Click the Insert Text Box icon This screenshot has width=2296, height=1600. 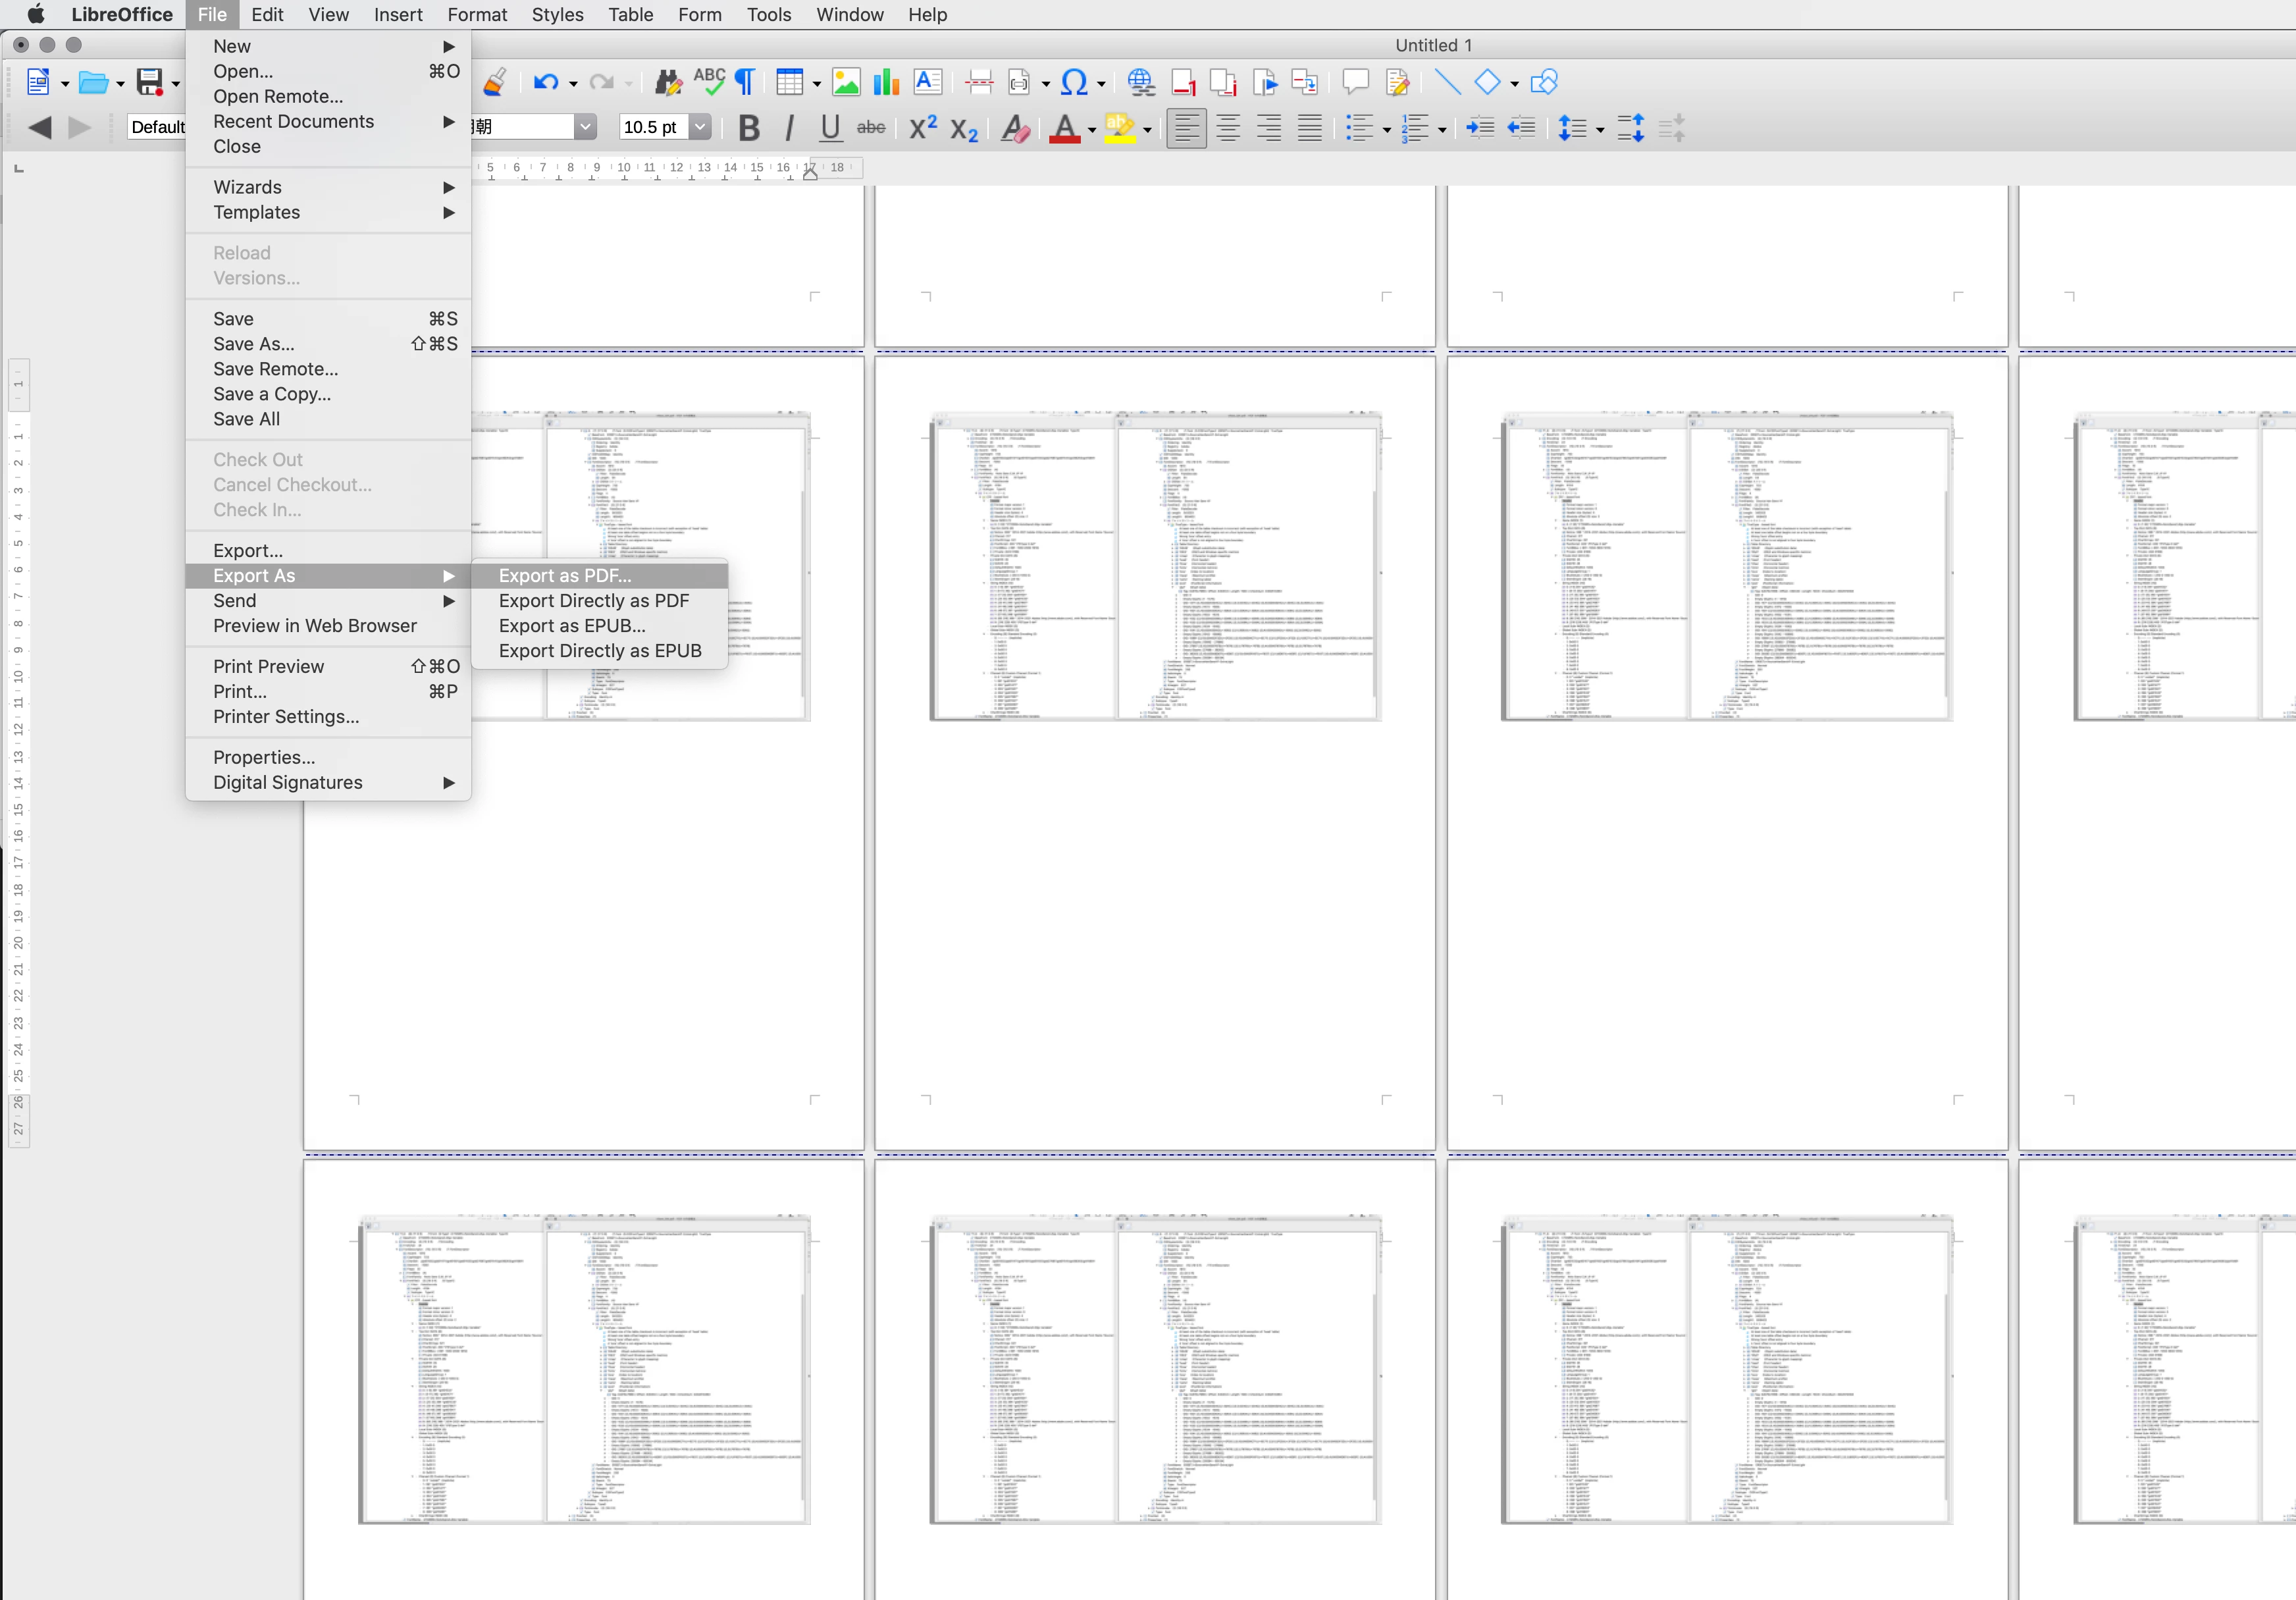tap(928, 82)
